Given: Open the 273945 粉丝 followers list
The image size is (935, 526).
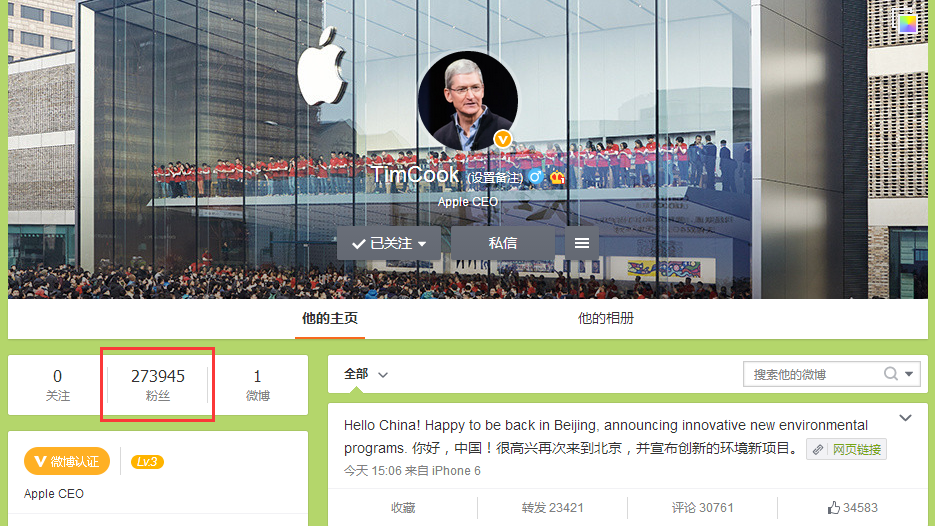Looking at the screenshot, I should coord(158,385).
